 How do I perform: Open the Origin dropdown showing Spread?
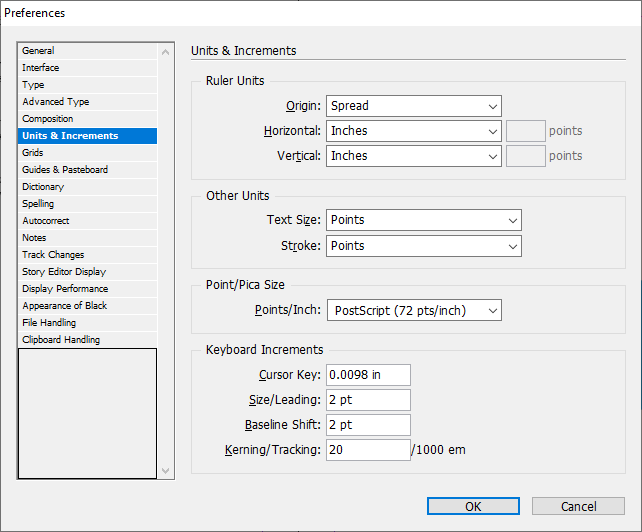click(414, 106)
